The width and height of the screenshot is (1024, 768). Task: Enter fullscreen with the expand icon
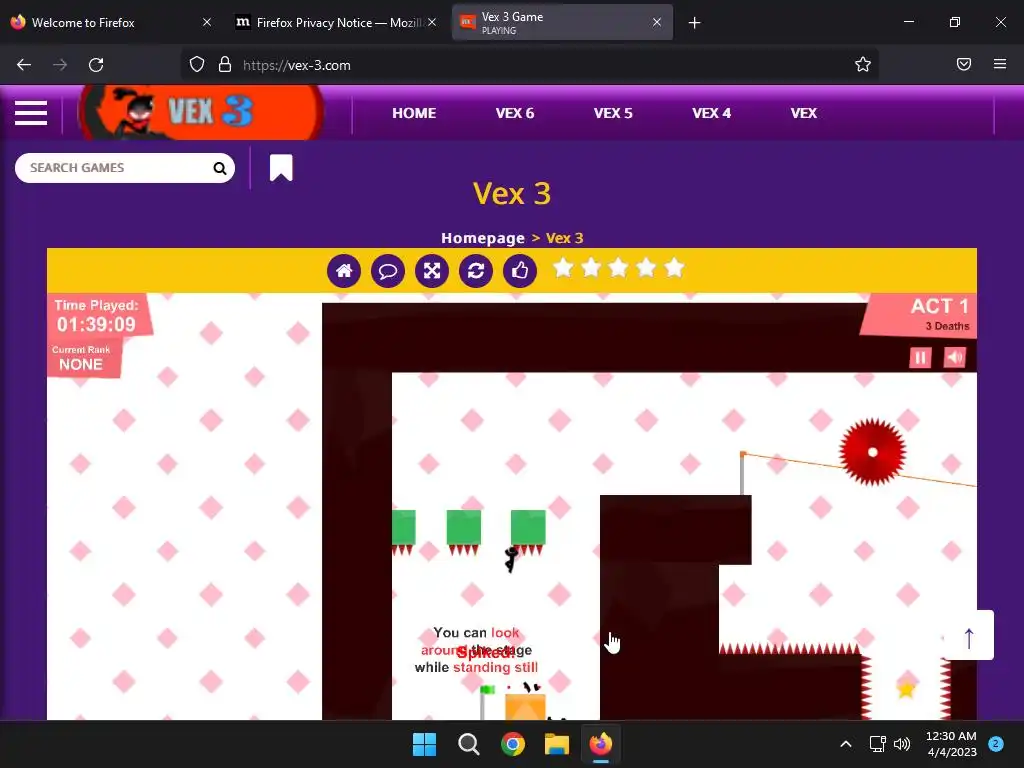(432, 270)
